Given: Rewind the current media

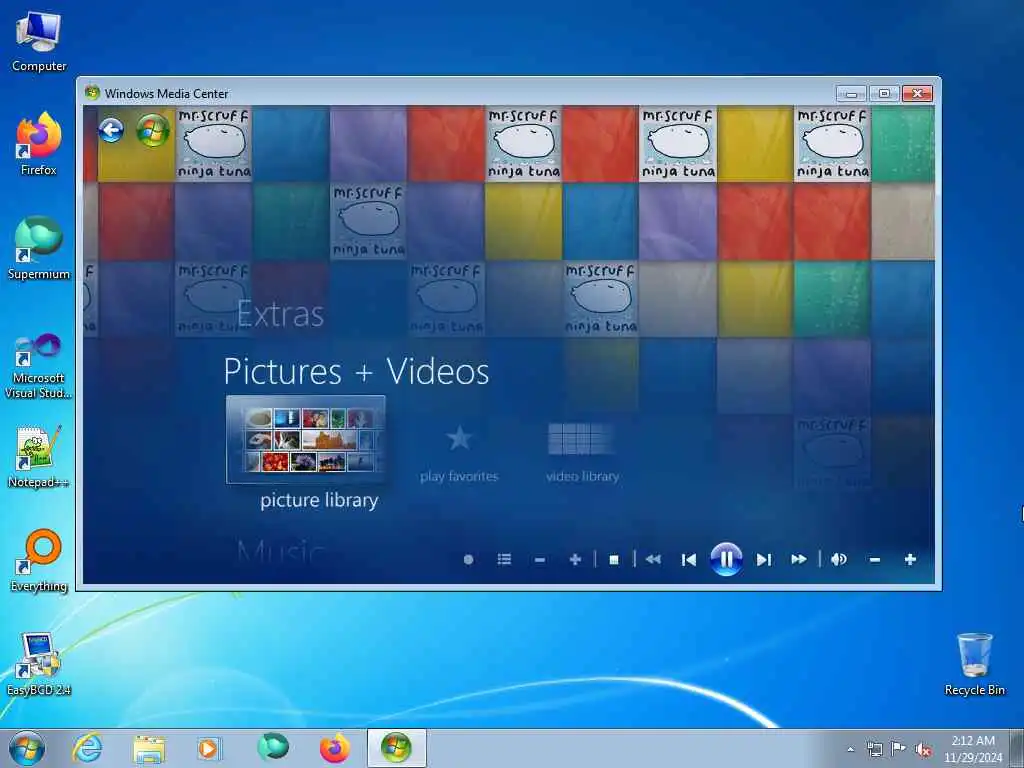Looking at the screenshot, I should pos(653,559).
